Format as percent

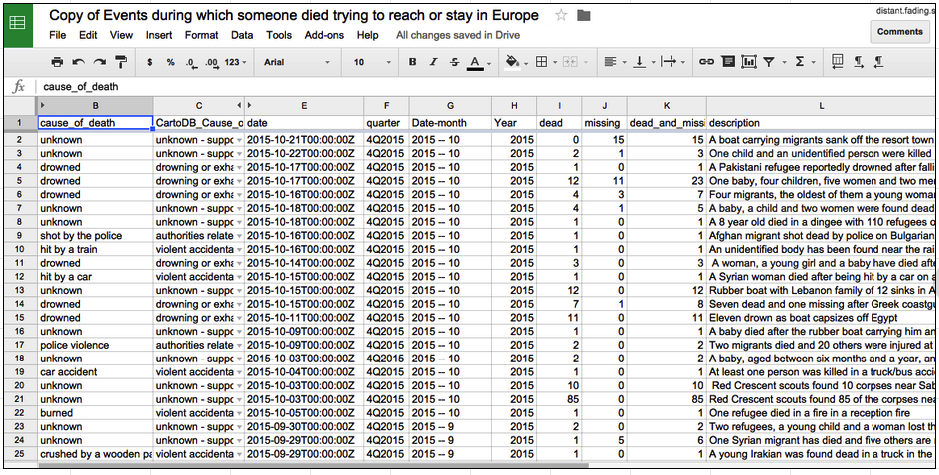pos(171,62)
